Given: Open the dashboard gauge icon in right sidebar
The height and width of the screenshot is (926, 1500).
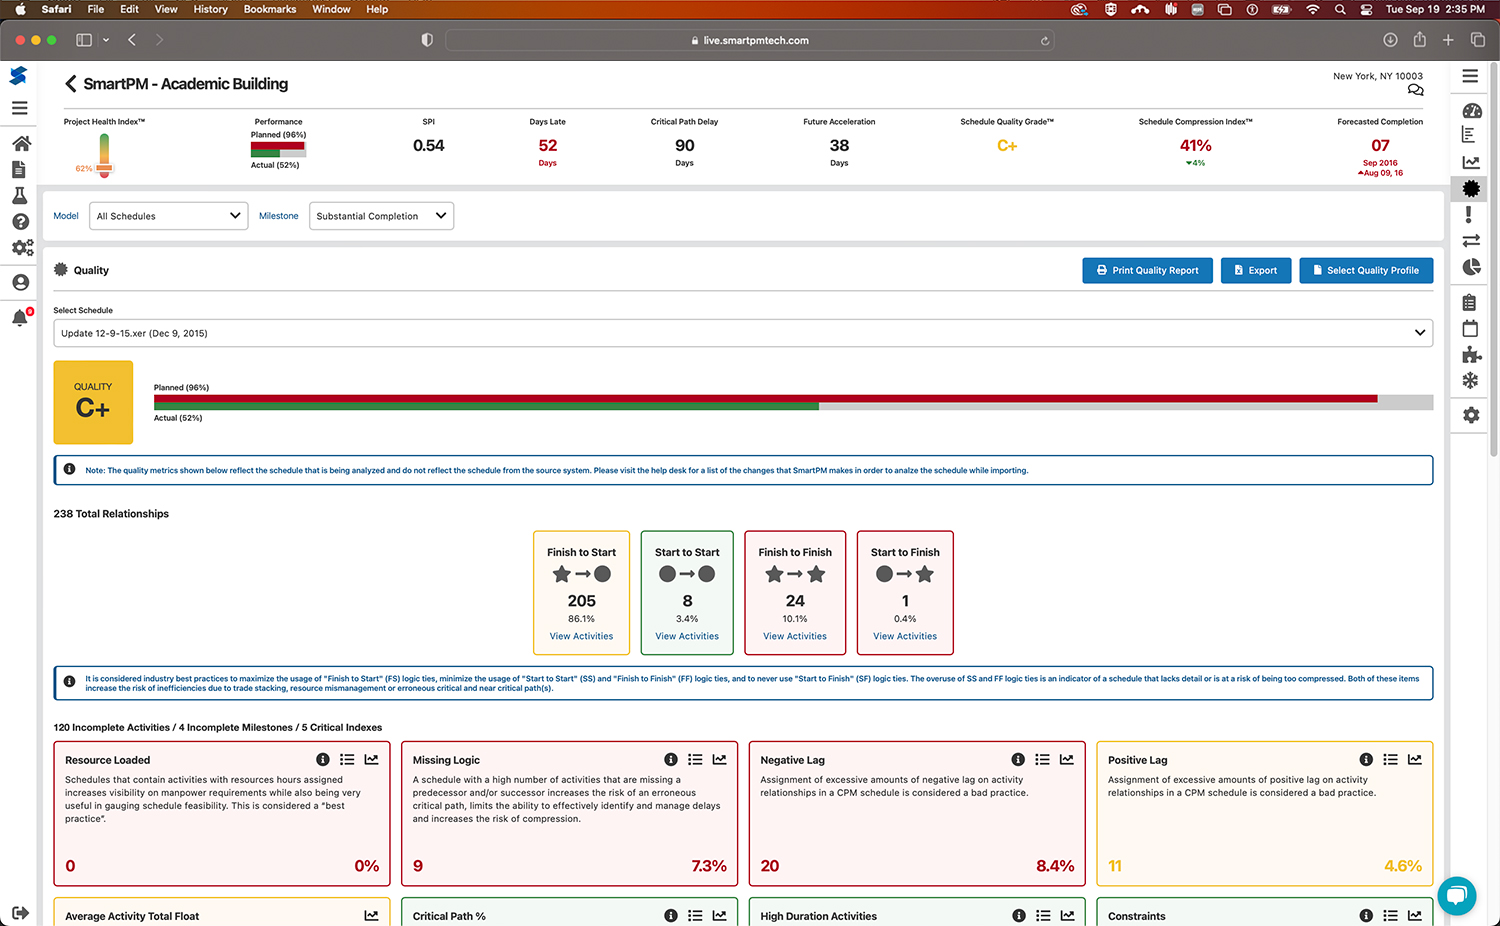Looking at the screenshot, I should (x=1471, y=111).
